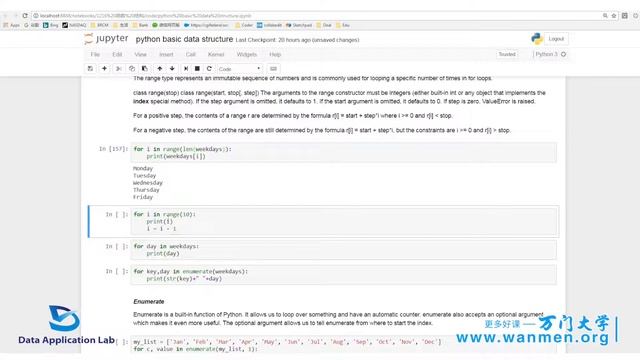The image size is (640, 360).
Task: Select the enumerate(weekdays) code cell
Action: pos(344,275)
